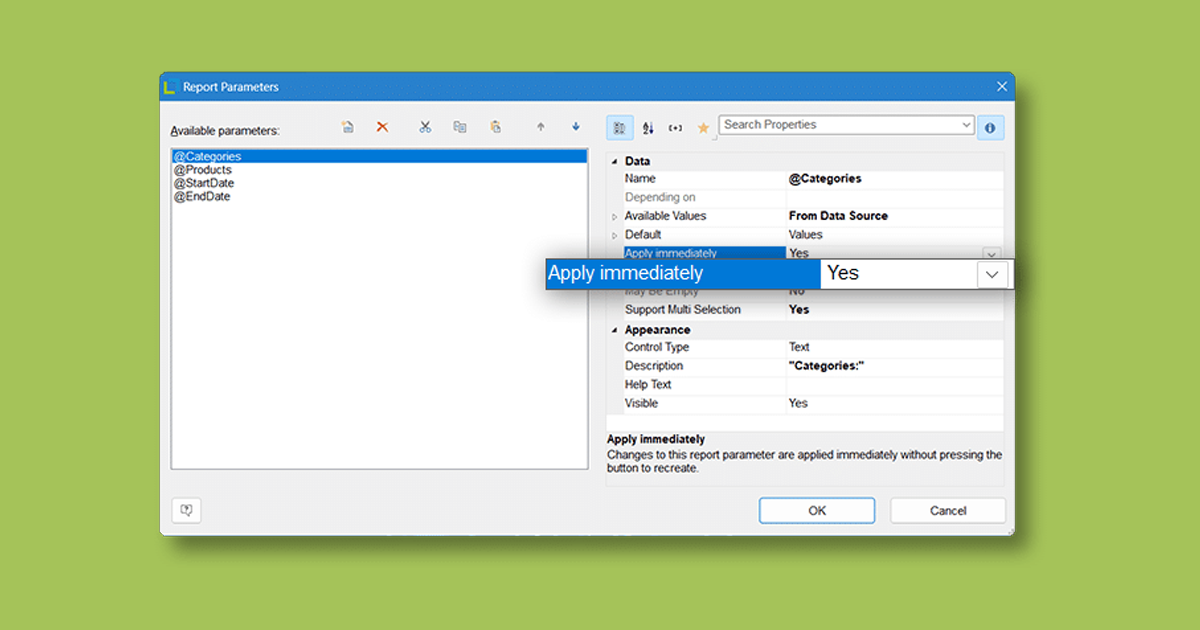This screenshot has height=630, width=1200.
Task: Delete the selected parameter
Action: [x=383, y=127]
